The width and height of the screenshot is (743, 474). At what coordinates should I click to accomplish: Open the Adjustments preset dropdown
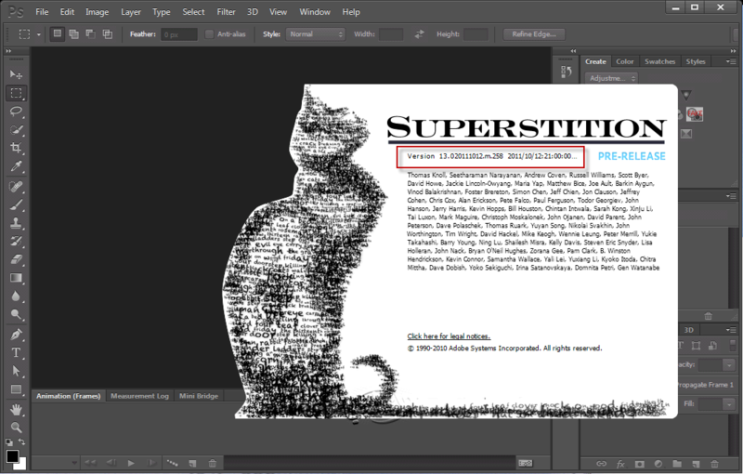coord(611,78)
